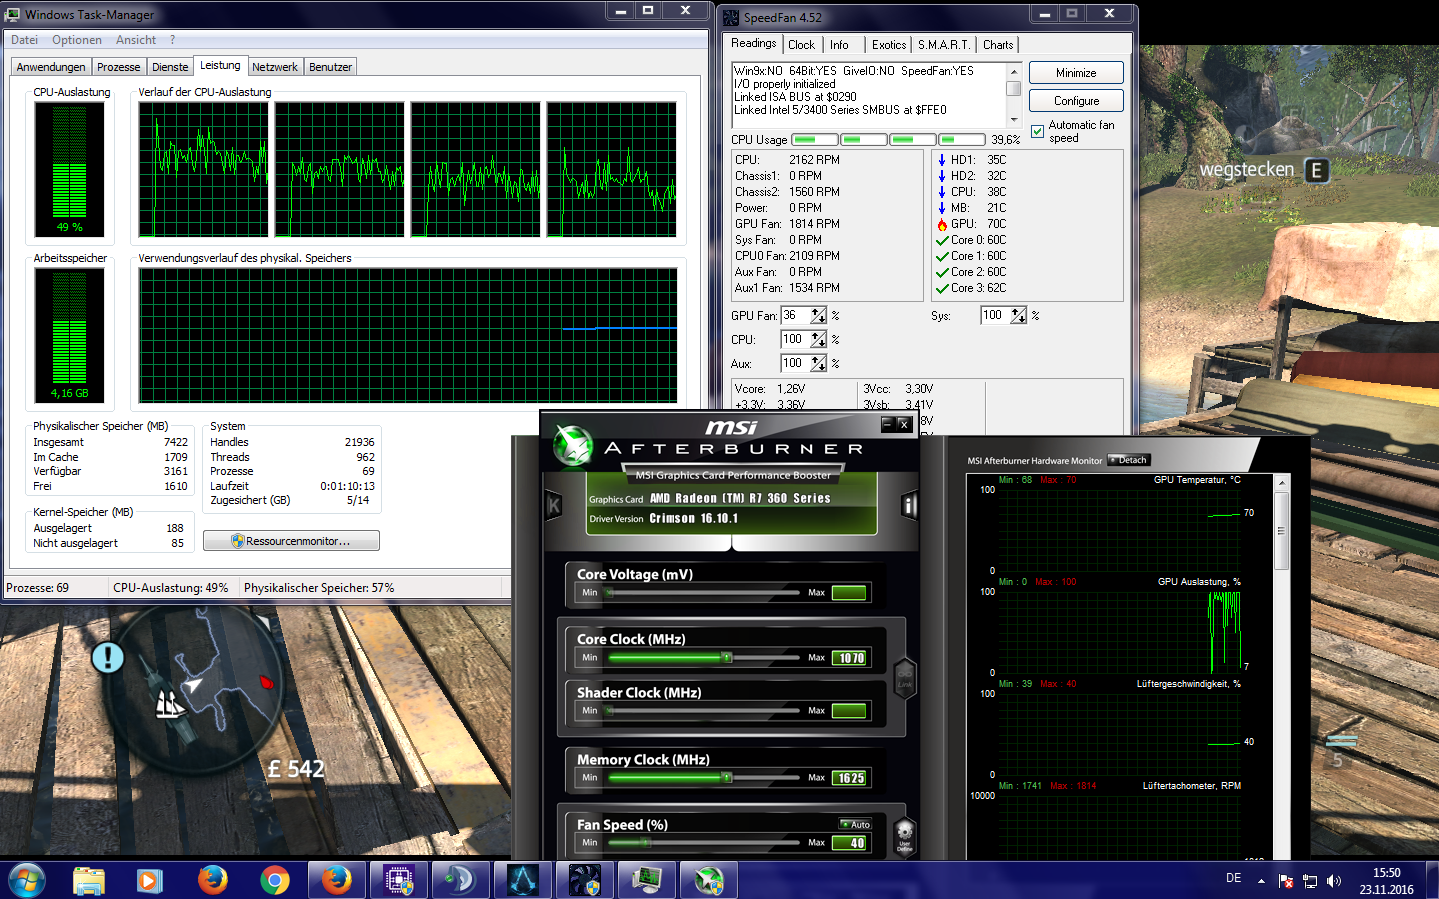Click the Sys speed spinner arrows
Viewport: 1439px width, 899px height.
coord(1018,316)
